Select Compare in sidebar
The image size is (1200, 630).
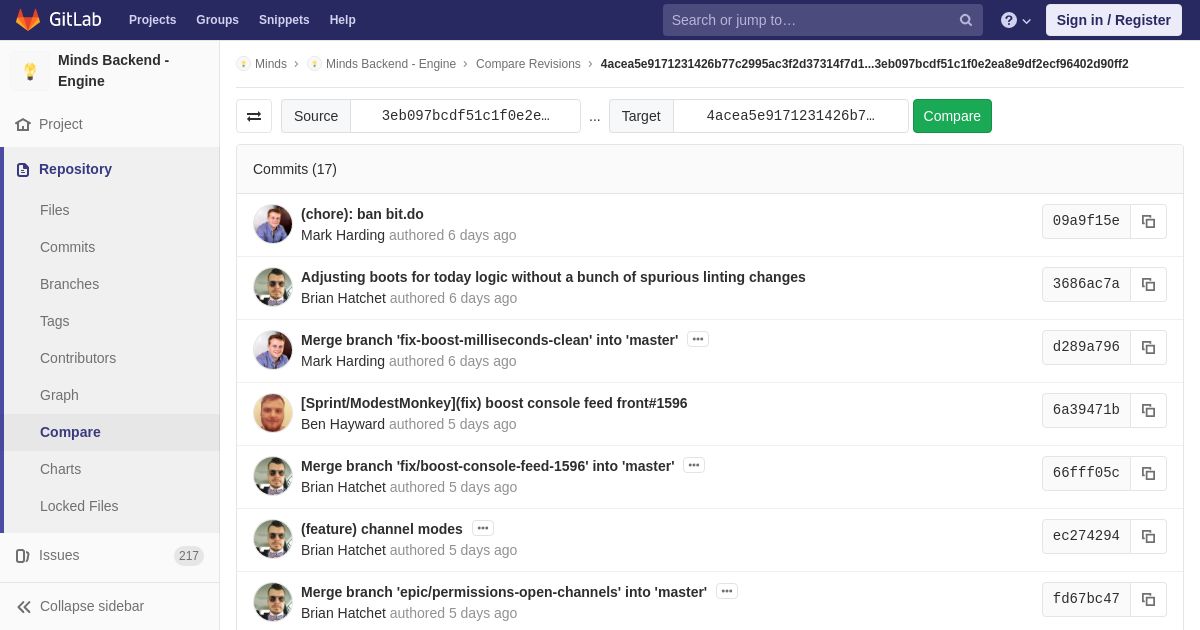click(x=70, y=432)
